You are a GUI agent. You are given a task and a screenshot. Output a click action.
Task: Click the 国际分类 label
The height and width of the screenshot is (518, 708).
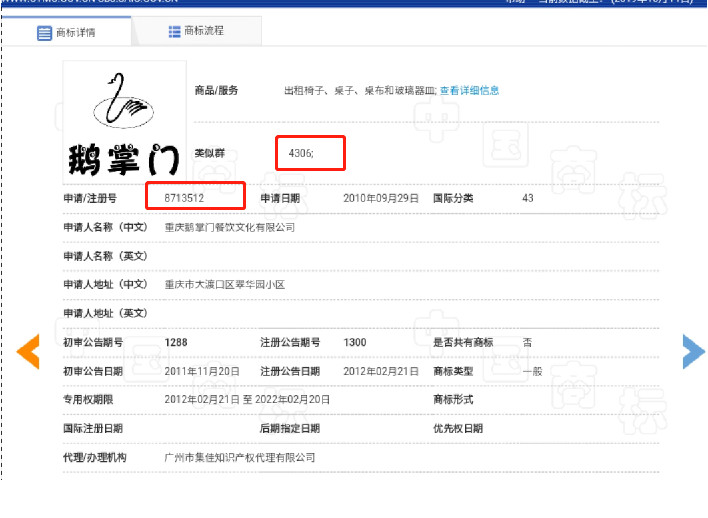pyautogui.click(x=453, y=198)
